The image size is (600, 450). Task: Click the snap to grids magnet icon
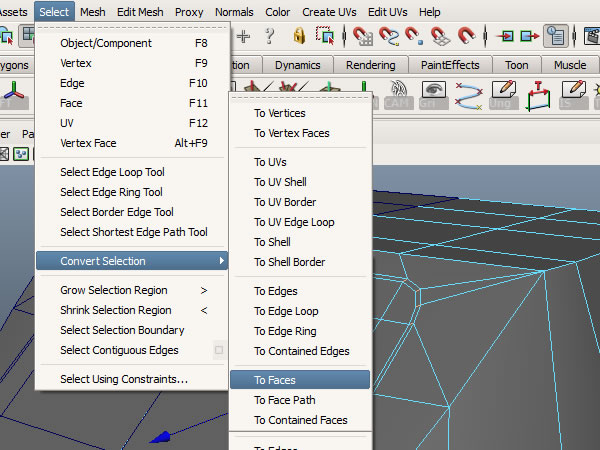coord(362,35)
